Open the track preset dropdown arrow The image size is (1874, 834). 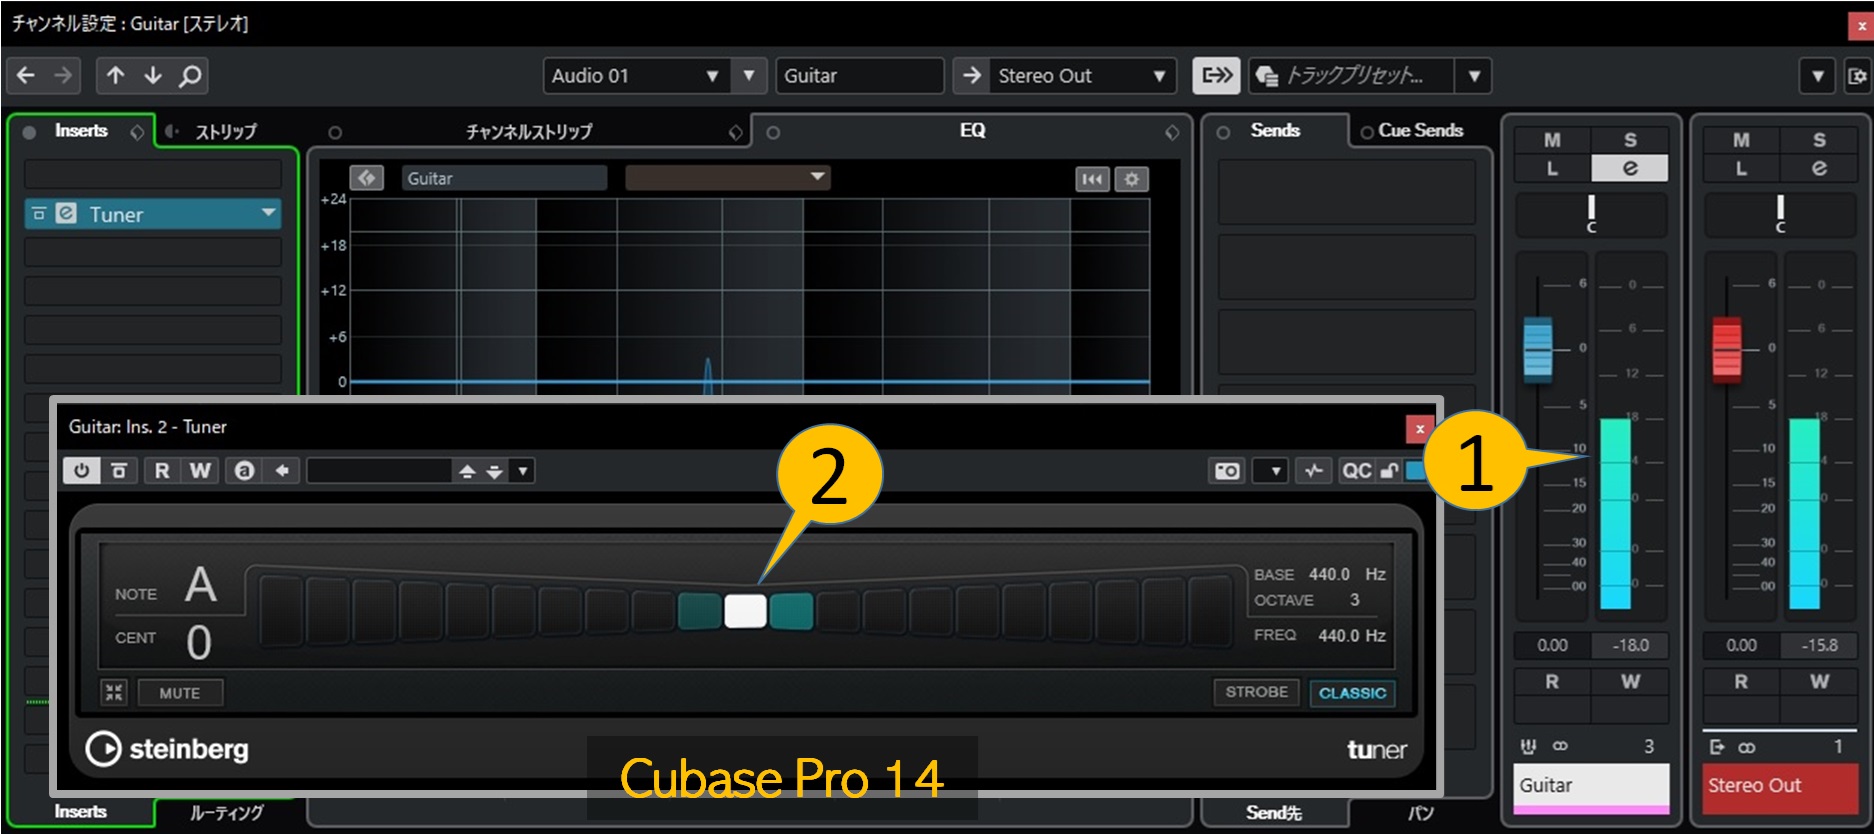[x=1473, y=76]
